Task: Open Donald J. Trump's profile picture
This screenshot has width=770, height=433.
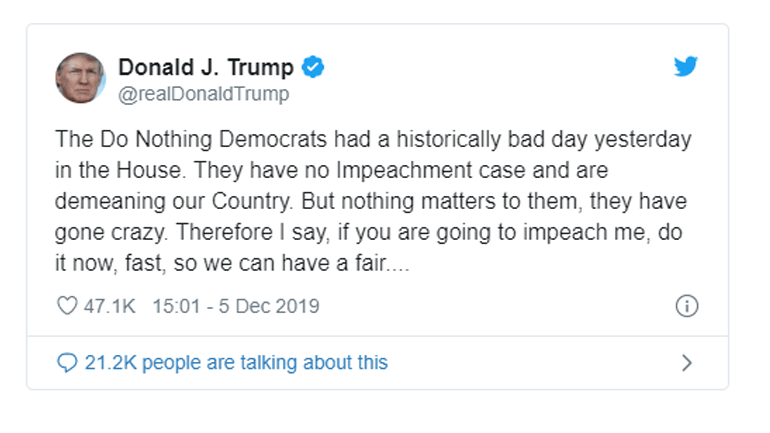Action: click(x=81, y=78)
